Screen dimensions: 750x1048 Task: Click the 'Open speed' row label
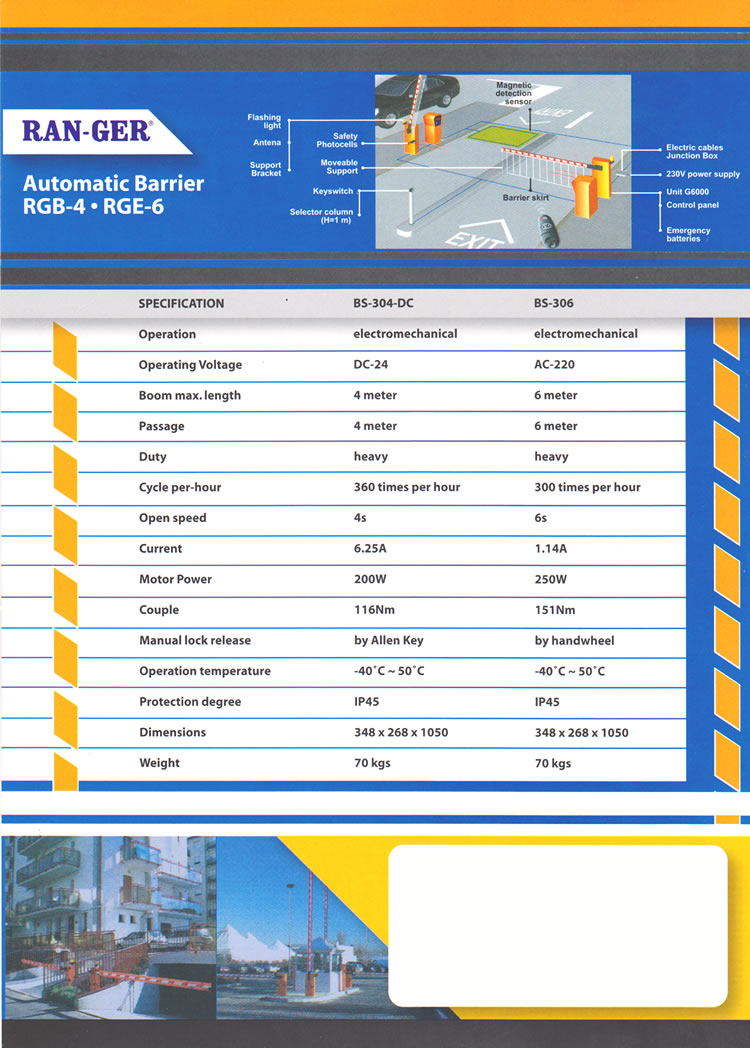[172, 518]
